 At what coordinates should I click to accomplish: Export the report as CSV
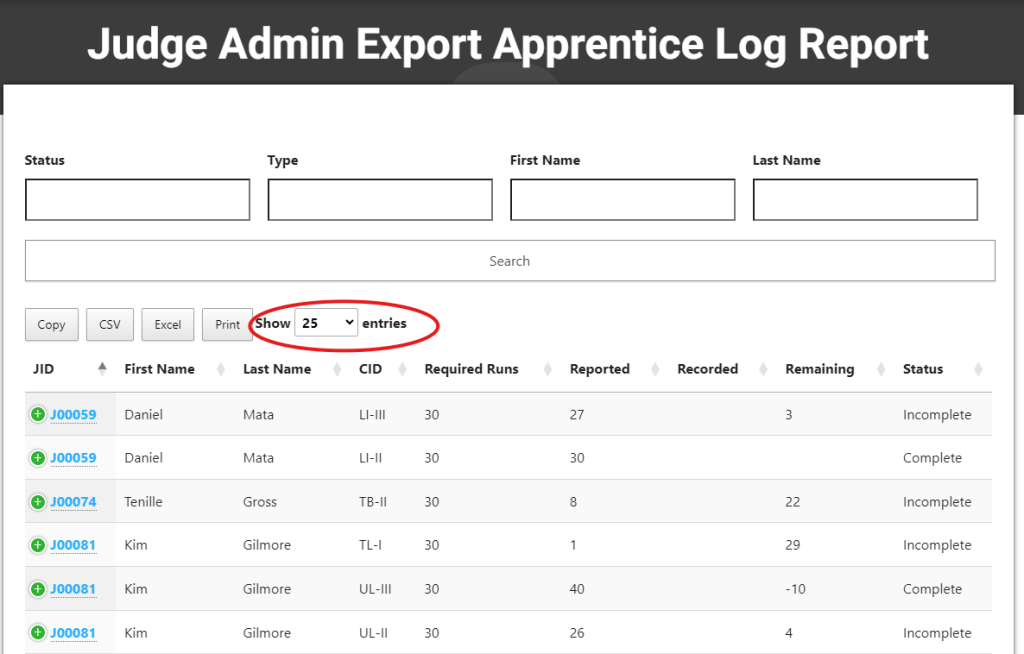tap(110, 324)
